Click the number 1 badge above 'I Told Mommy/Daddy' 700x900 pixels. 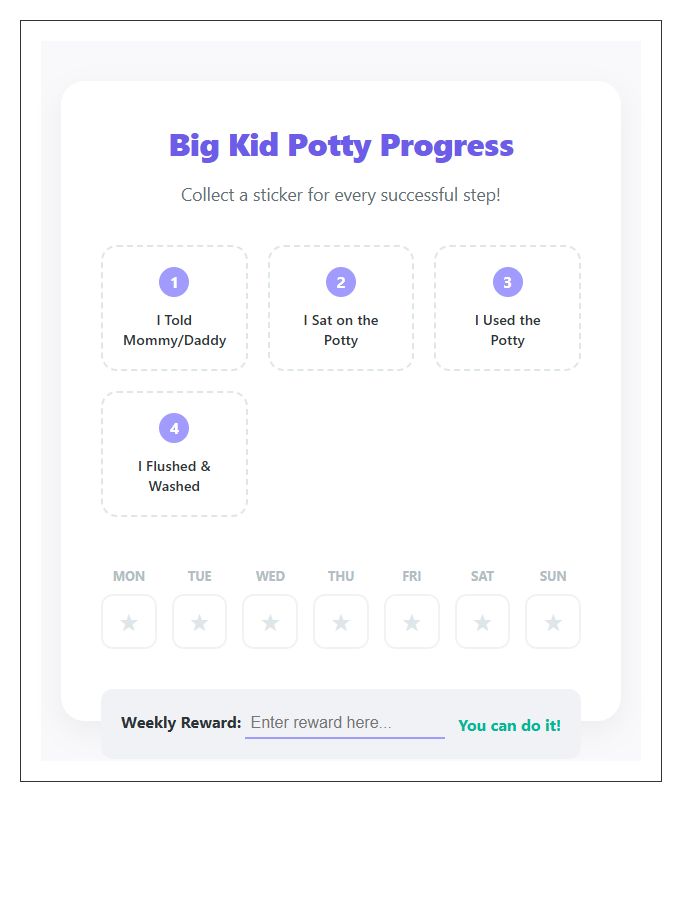pyautogui.click(x=174, y=282)
